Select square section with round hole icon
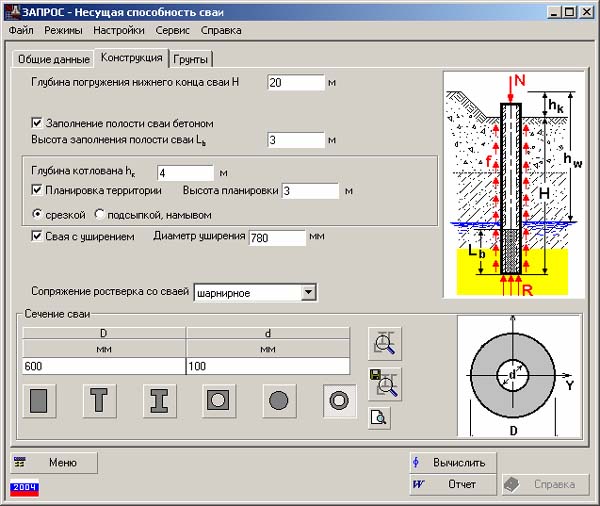 point(219,400)
